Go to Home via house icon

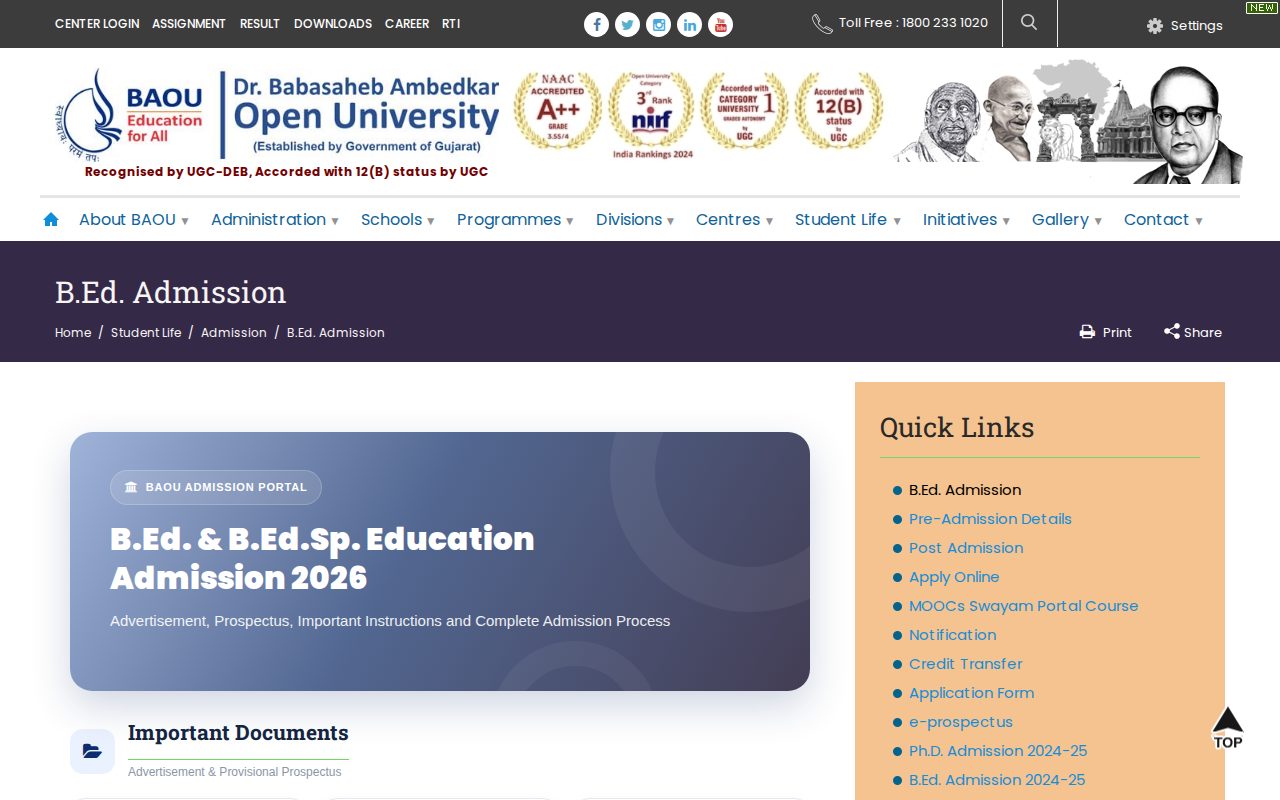pos(51,219)
